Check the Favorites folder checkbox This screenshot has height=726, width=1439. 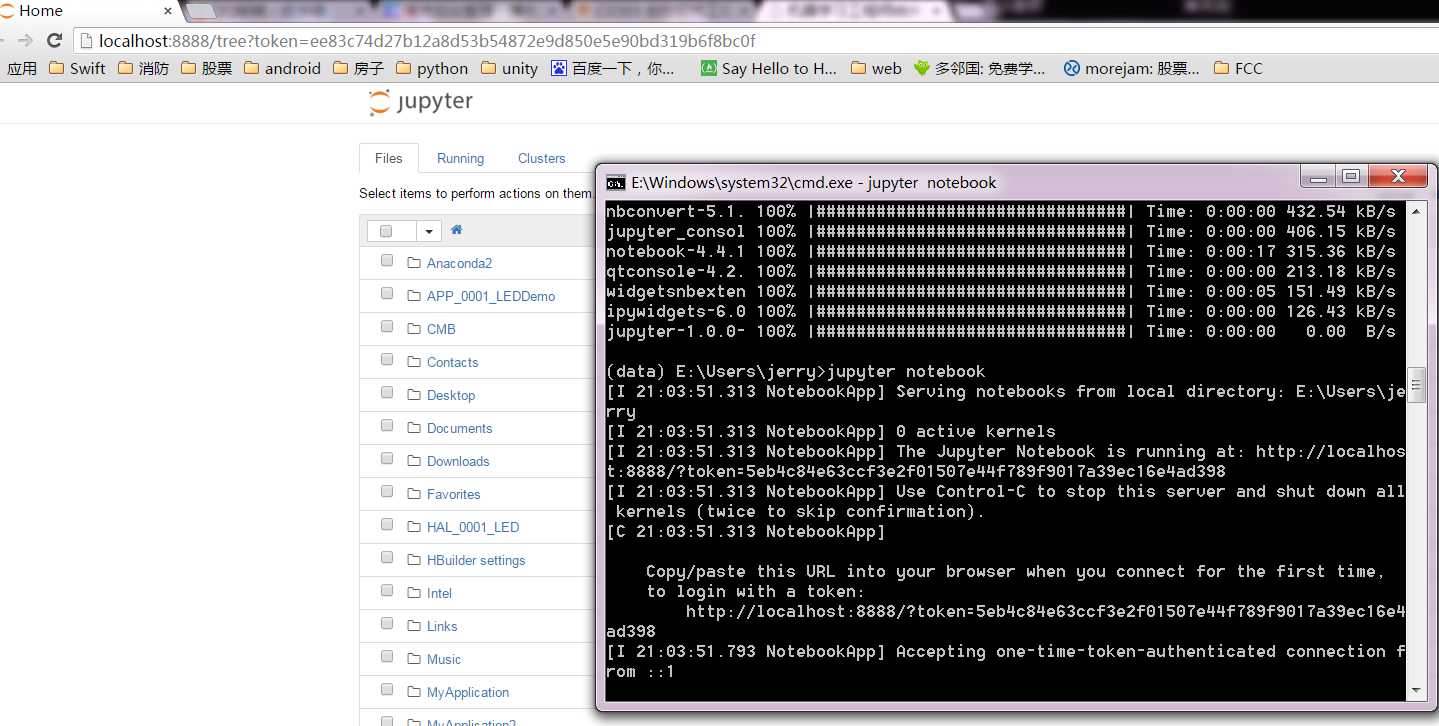387,492
